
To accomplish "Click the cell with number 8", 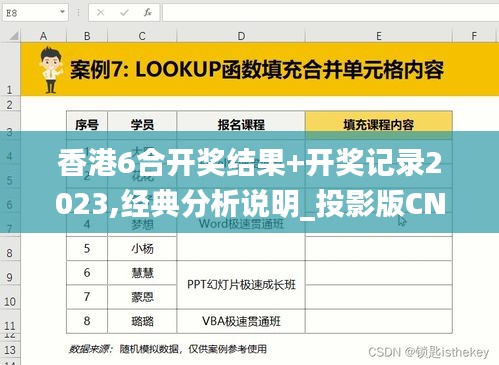I will pyautogui.click(x=87, y=321).
